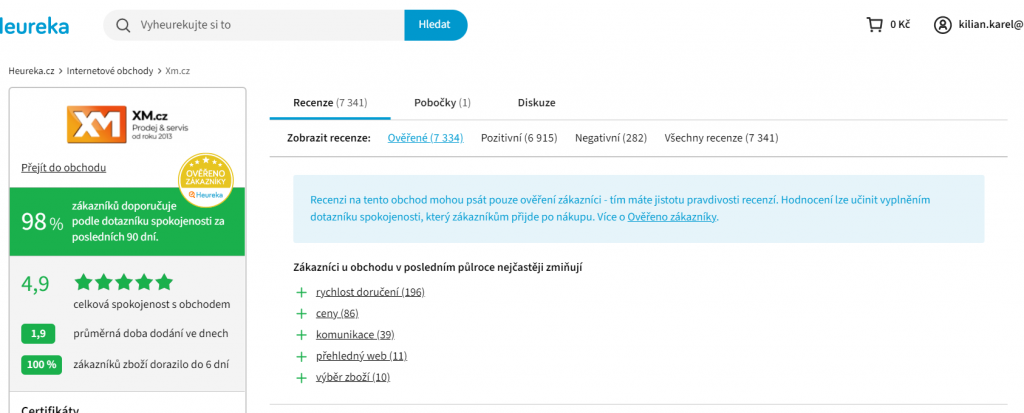Click the plus next to přehledný web
Screen dimensions: 1024x413
(301, 356)
